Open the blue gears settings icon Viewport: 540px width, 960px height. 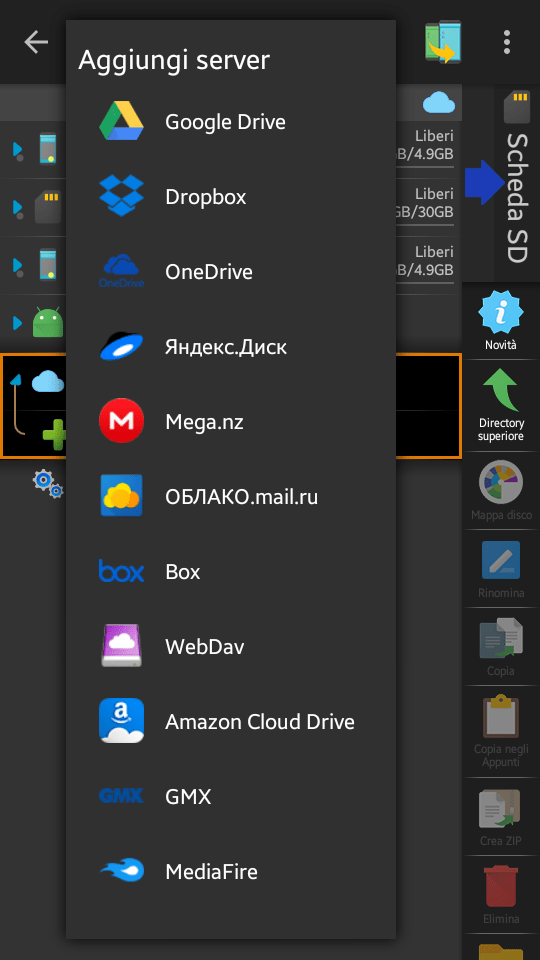pos(48,483)
